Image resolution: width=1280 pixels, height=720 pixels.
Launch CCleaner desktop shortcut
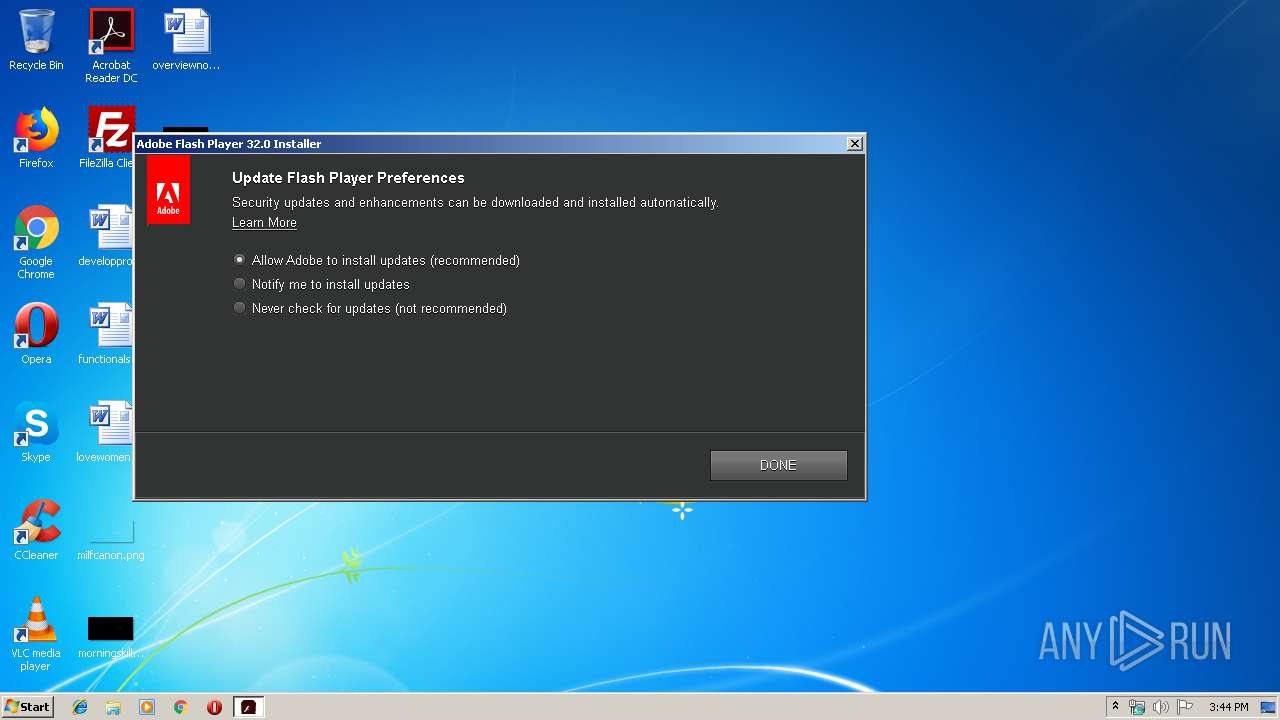point(36,530)
